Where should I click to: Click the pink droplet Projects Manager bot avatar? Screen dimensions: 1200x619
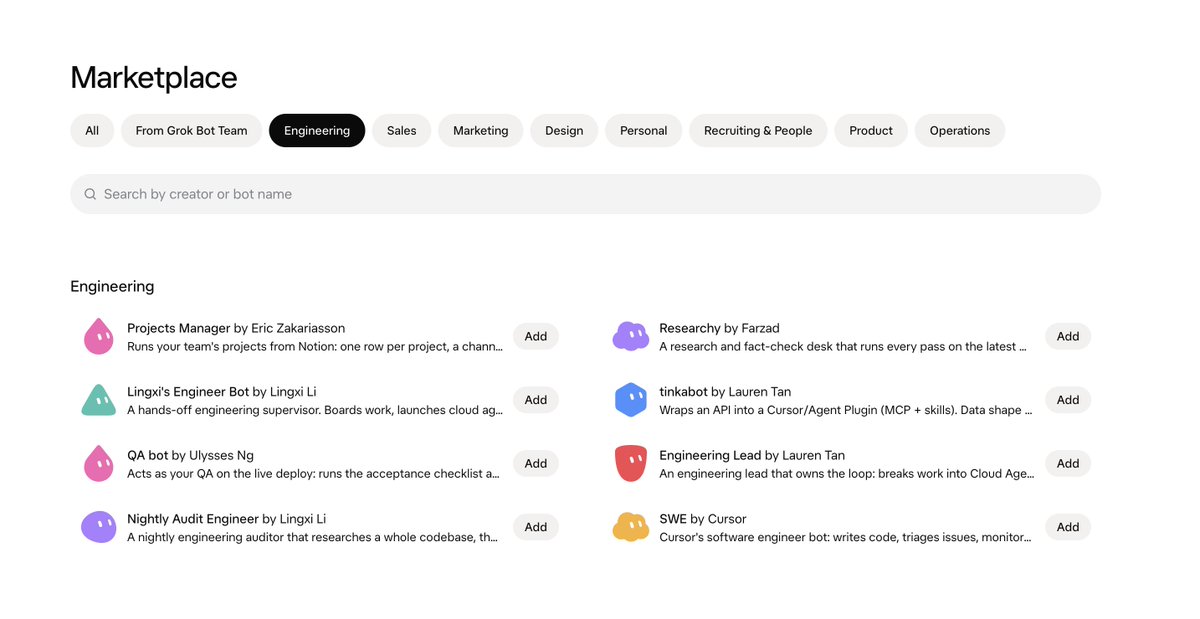[98, 337]
